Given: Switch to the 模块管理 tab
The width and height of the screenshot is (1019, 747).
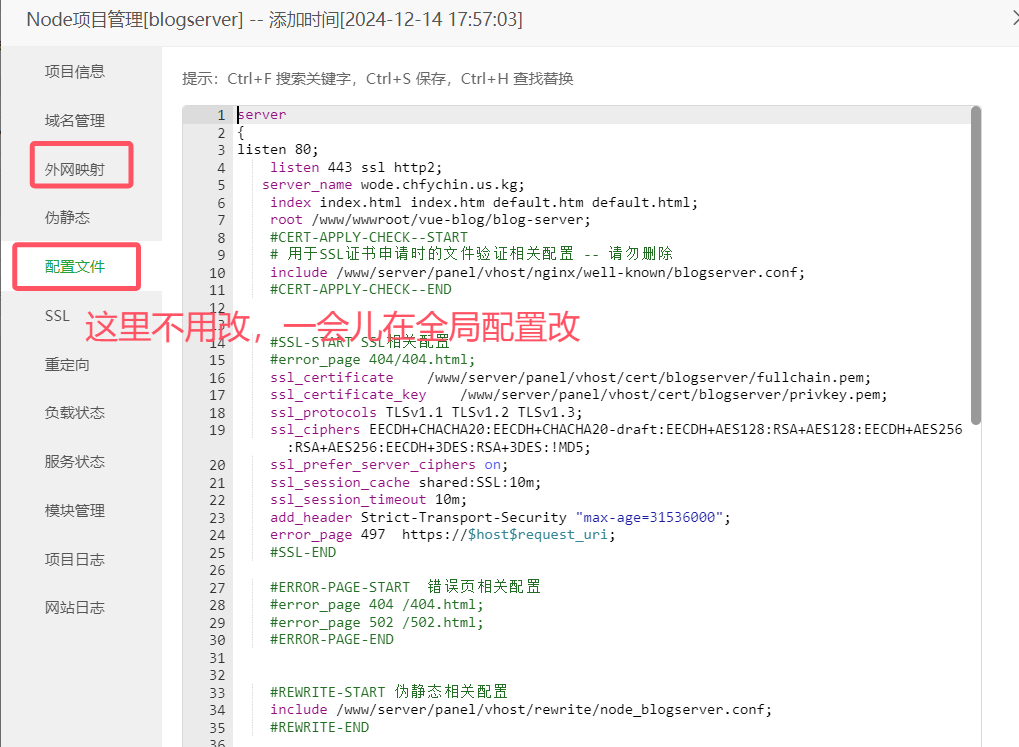Looking at the screenshot, I should pyautogui.click(x=75, y=511).
